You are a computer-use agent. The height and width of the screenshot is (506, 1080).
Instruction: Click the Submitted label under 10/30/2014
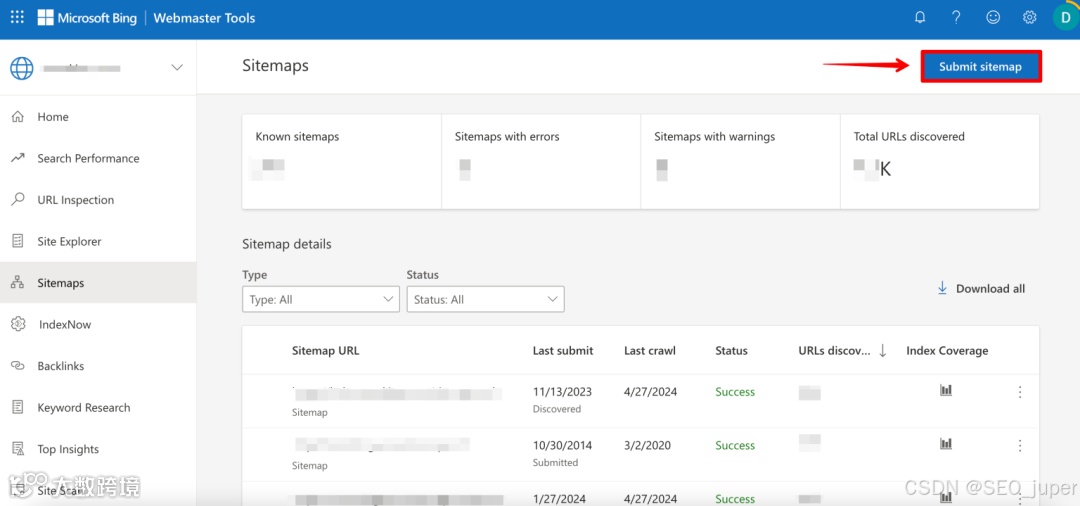pyautogui.click(x=555, y=463)
